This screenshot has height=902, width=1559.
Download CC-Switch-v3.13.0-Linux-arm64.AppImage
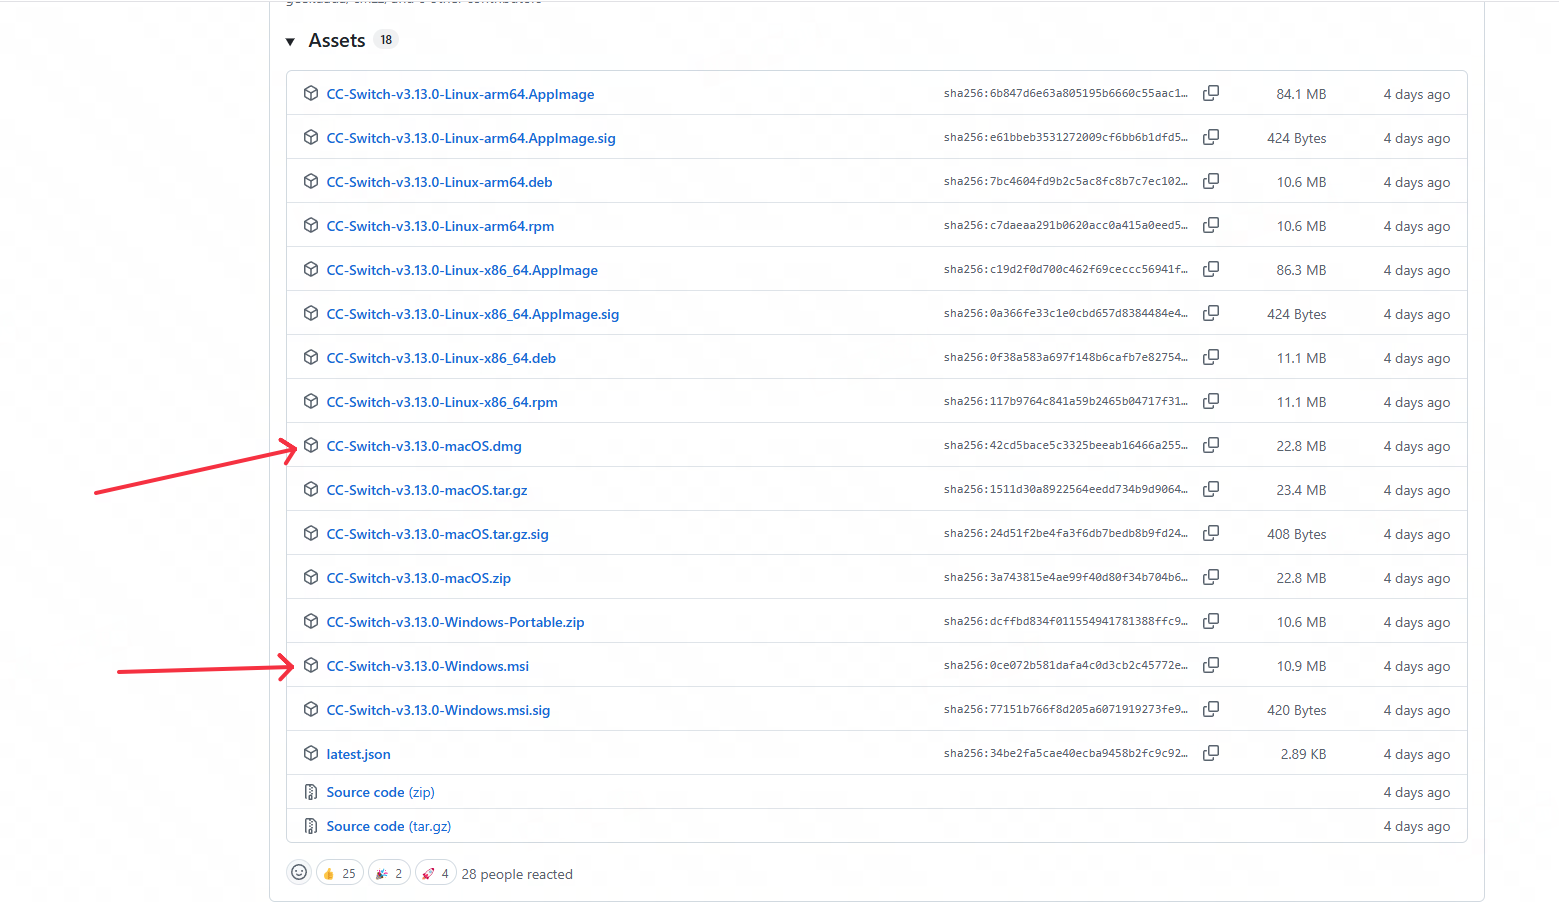click(460, 94)
